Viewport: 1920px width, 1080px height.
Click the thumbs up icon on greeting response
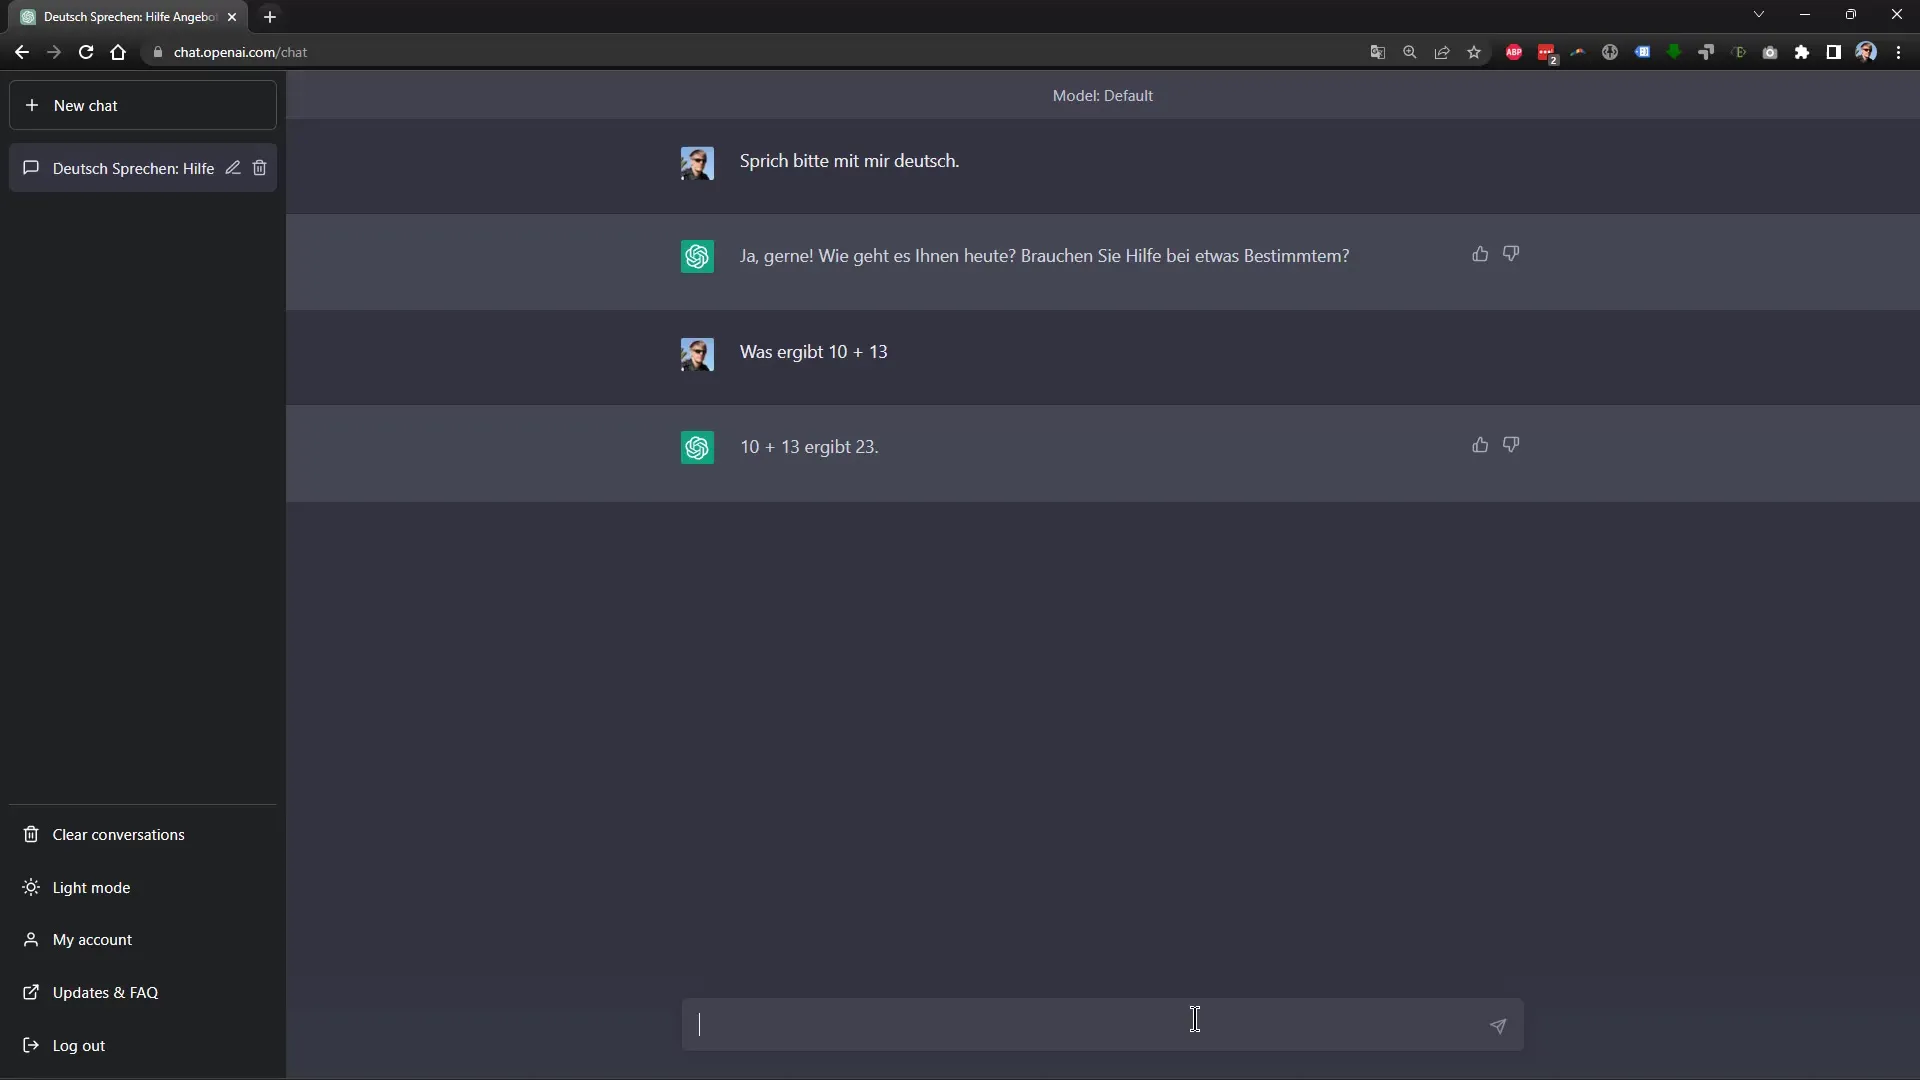tap(1478, 253)
